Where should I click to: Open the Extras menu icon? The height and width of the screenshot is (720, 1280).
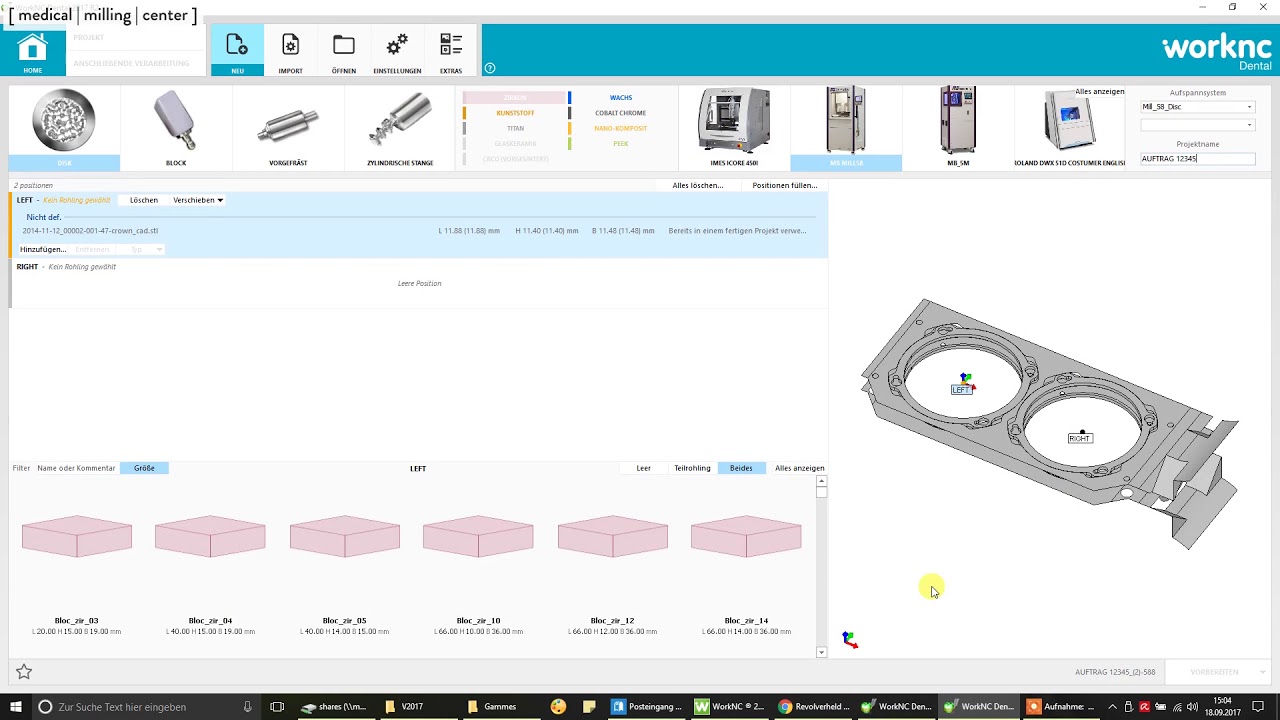(451, 52)
